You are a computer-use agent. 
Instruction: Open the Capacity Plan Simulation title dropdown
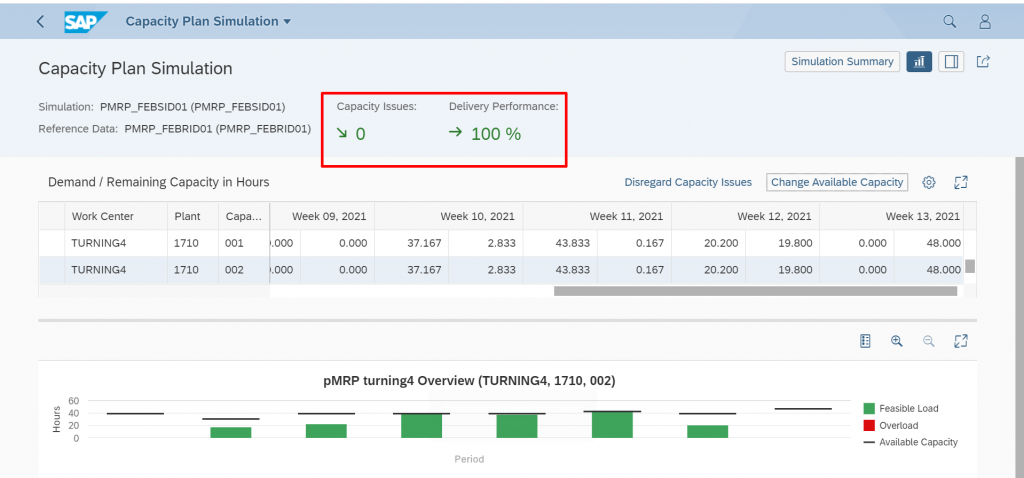click(208, 22)
